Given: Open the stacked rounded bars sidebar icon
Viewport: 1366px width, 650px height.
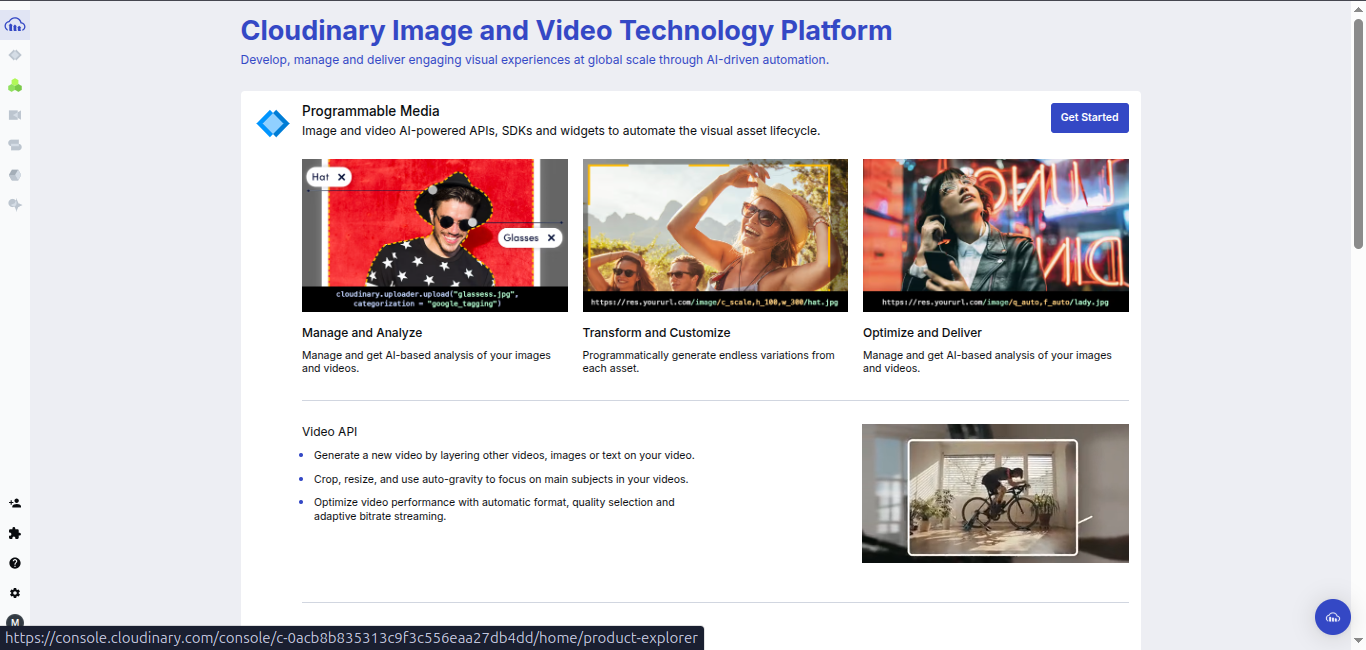Looking at the screenshot, I should 15,145.
